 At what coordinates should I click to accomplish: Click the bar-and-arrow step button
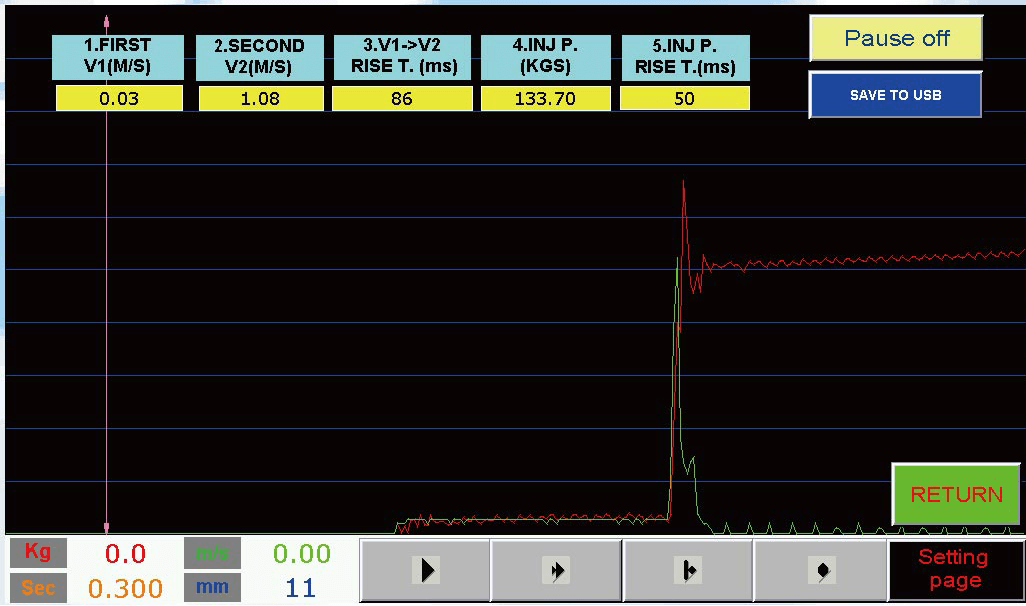(688, 570)
